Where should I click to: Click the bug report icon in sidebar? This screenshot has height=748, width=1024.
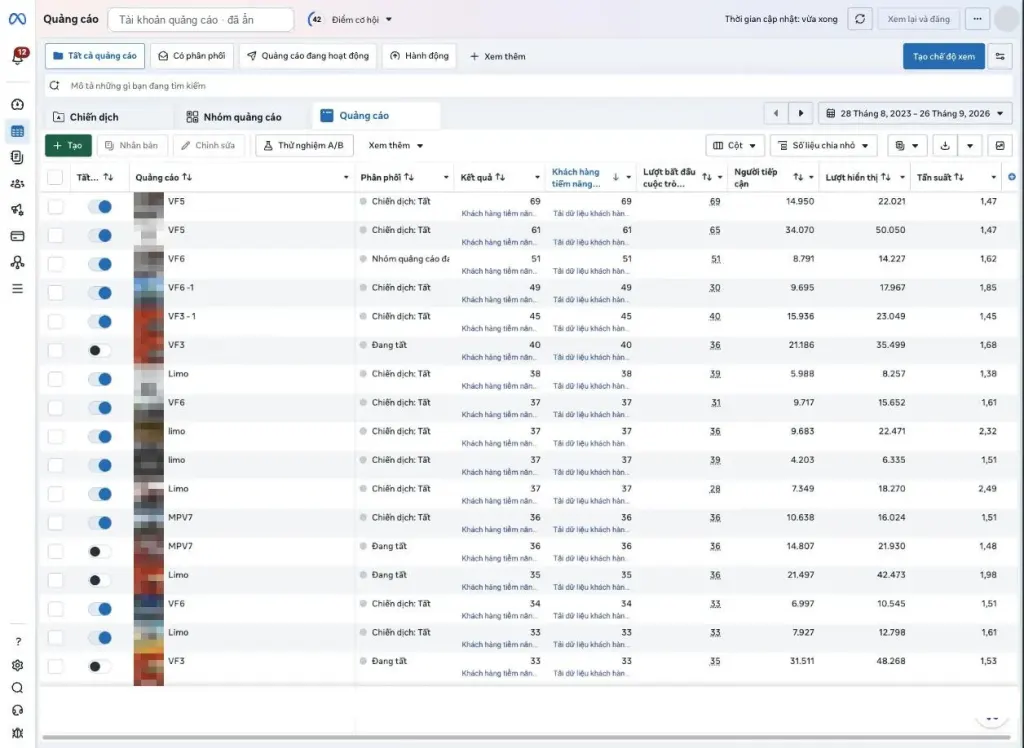pos(18,733)
